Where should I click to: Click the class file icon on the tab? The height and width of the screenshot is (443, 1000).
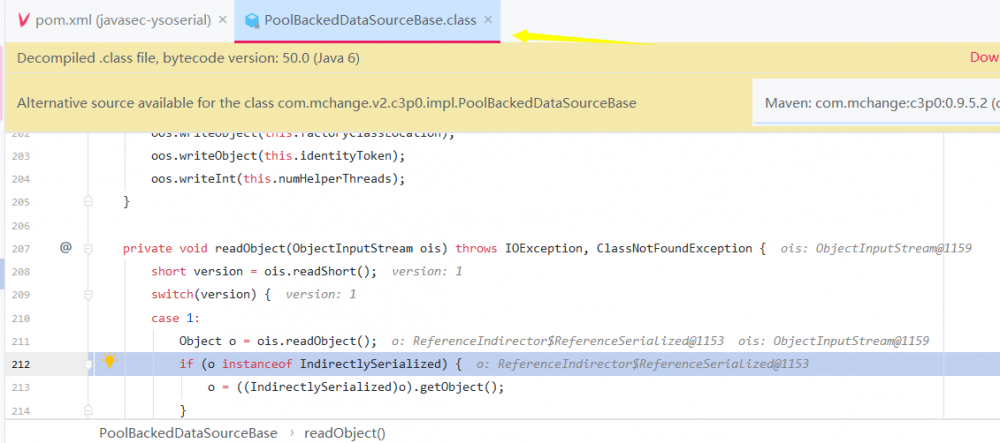(x=253, y=20)
